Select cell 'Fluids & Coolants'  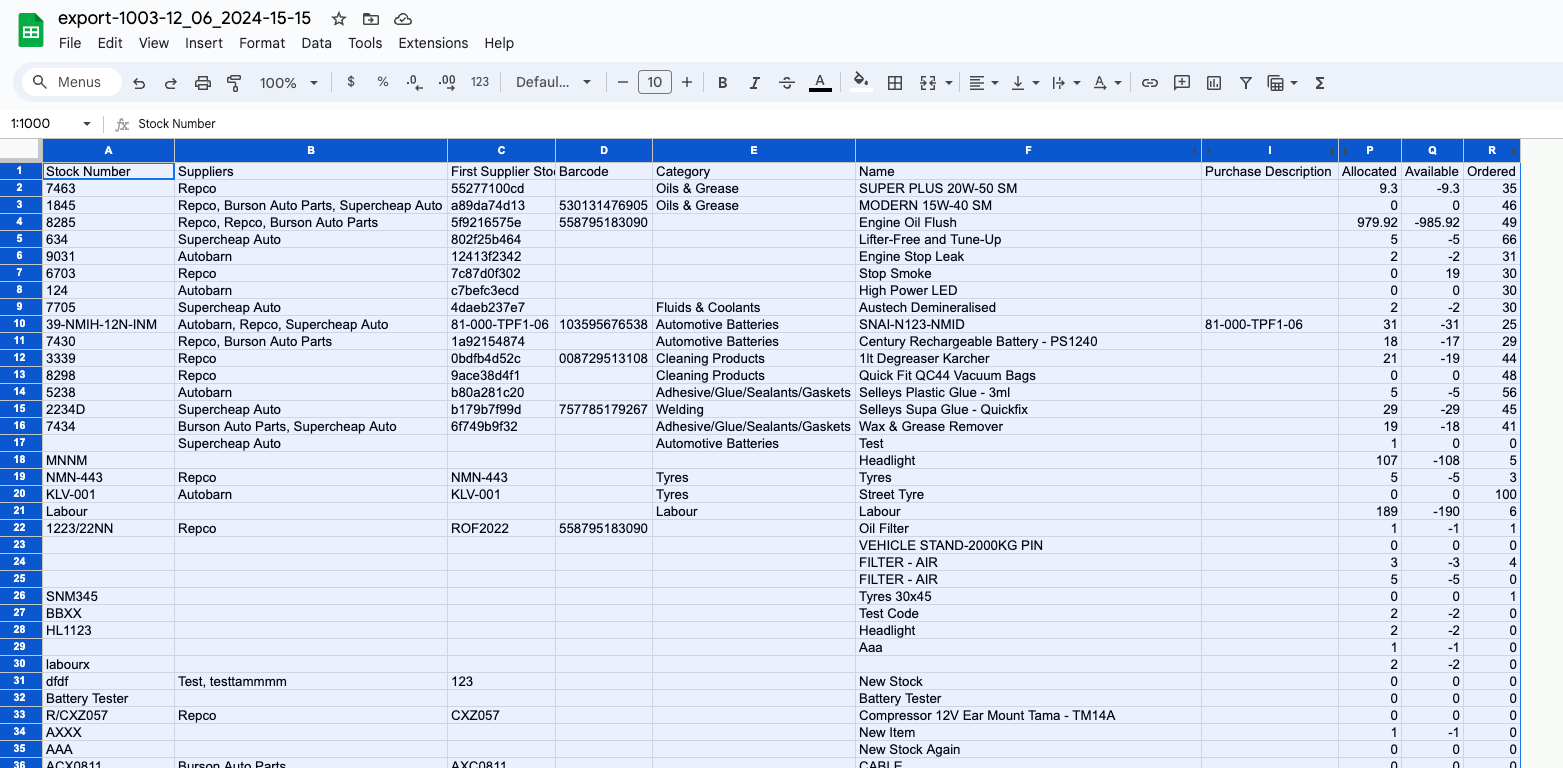pyautogui.click(x=754, y=307)
